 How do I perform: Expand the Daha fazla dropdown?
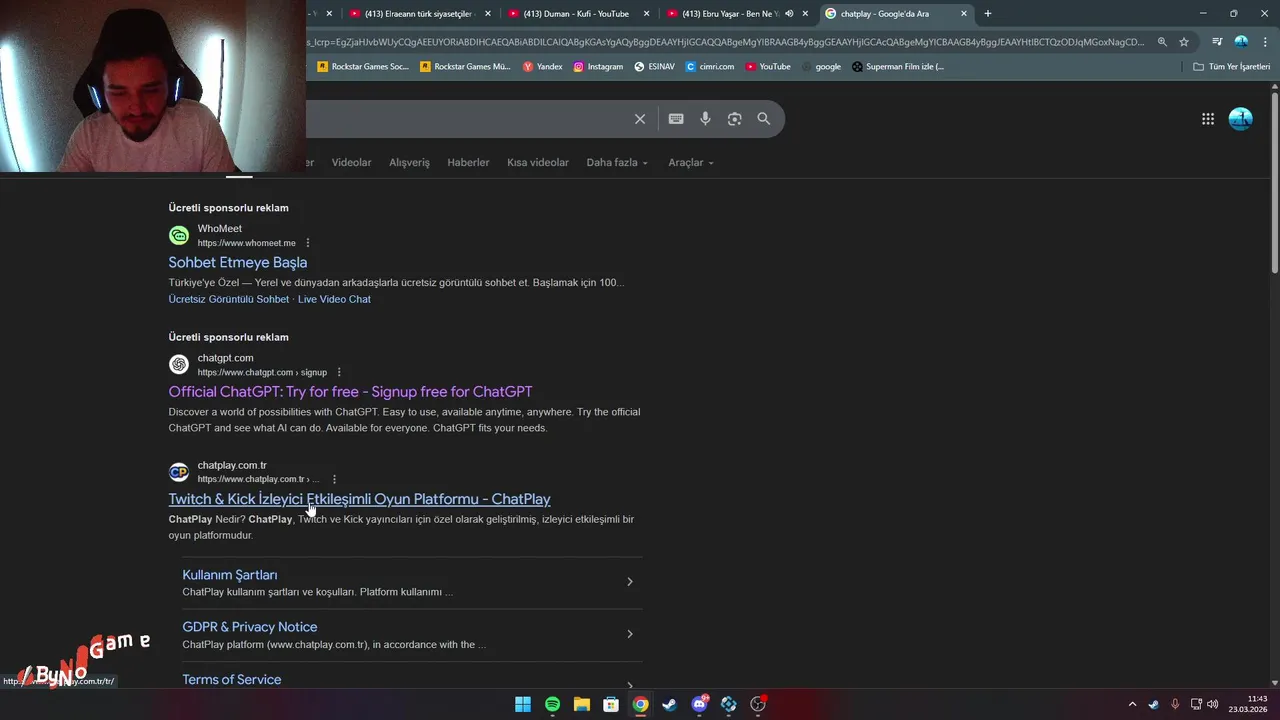click(x=617, y=162)
